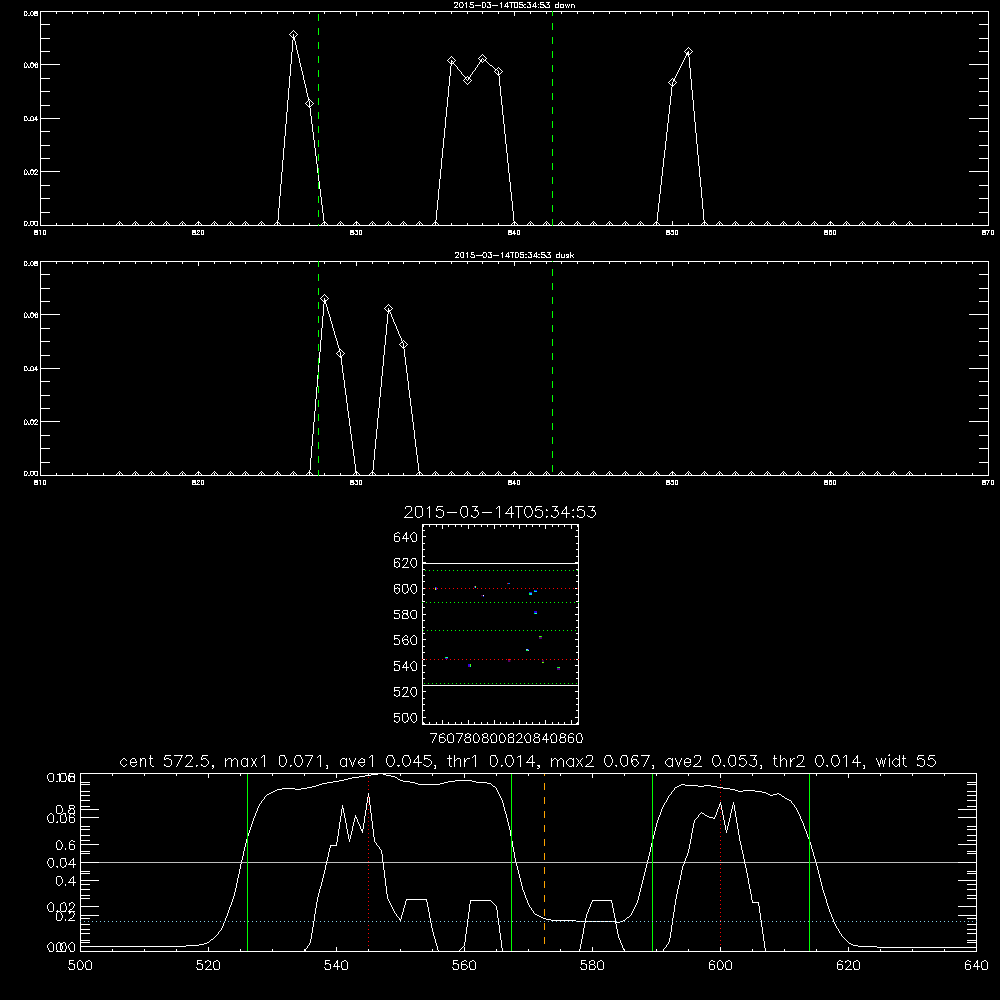The image size is (1000, 1000).
Task: Click the '2015-03-14T05:34:53 dusk' plot title
Action: 514,255
